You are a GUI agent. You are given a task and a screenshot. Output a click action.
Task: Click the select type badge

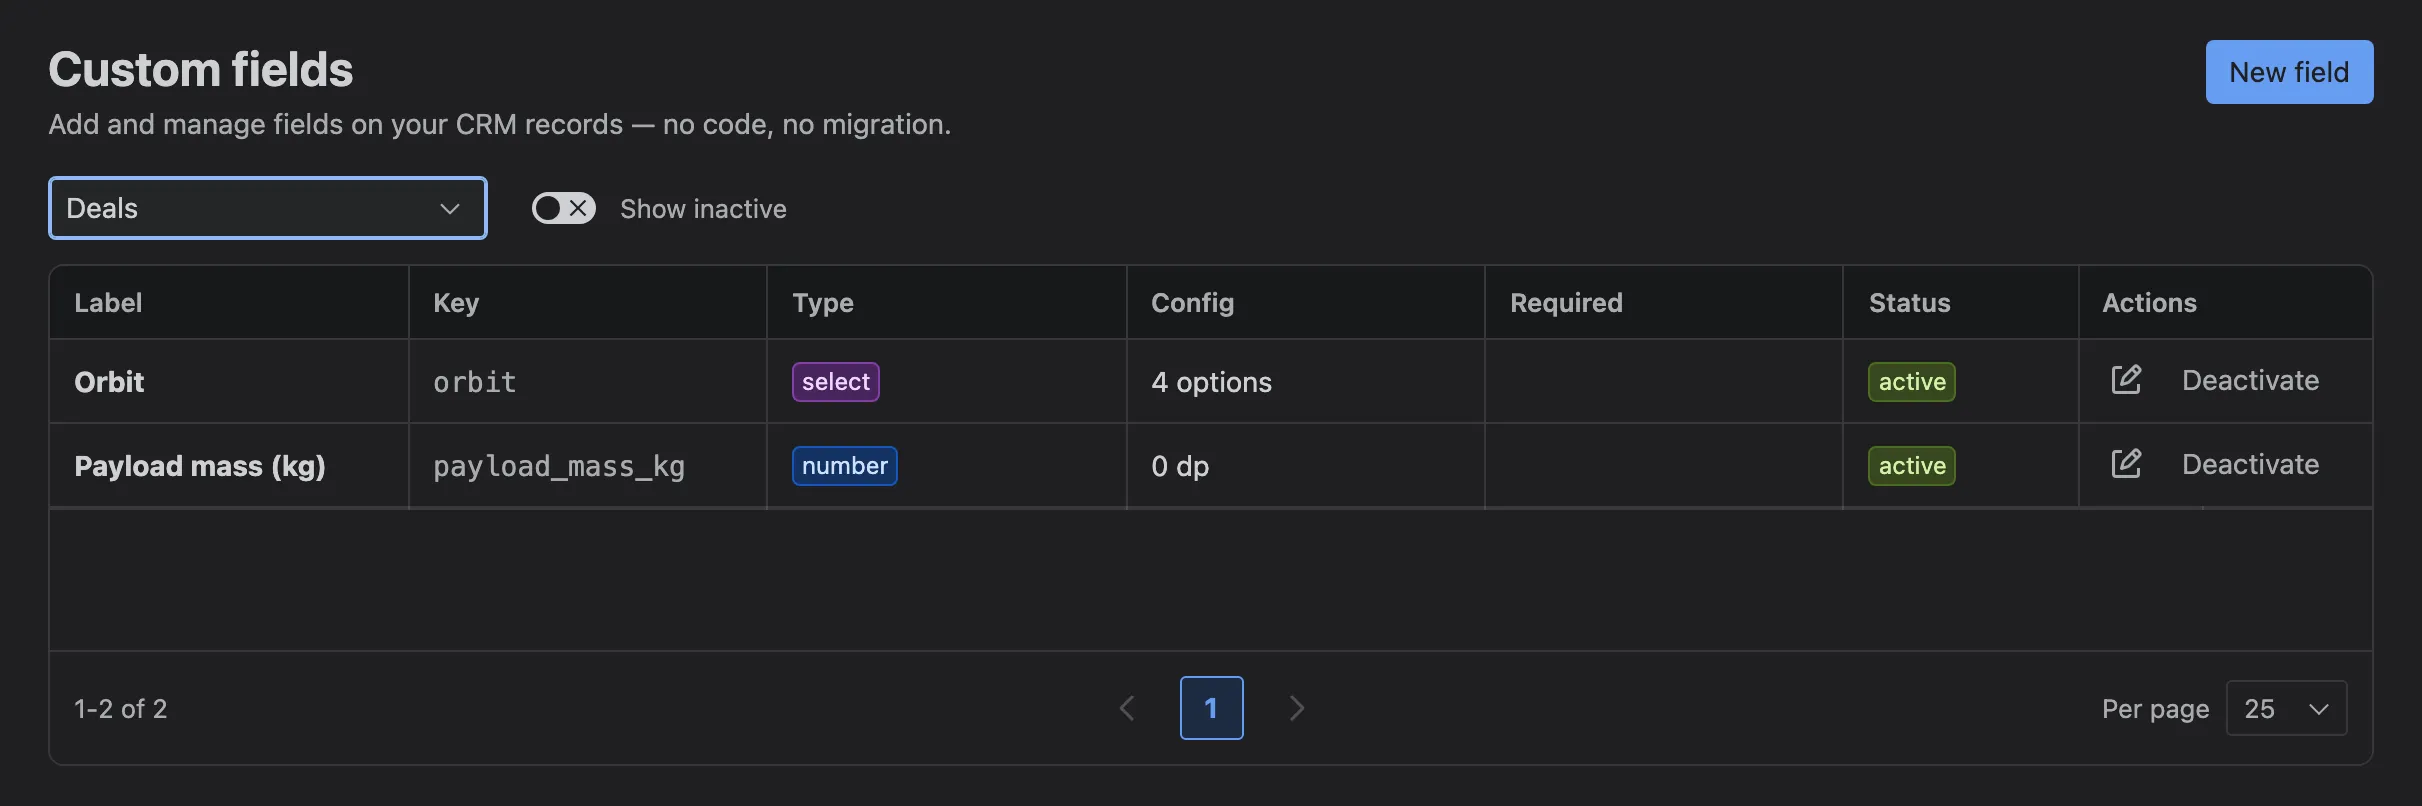(x=836, y=382)
